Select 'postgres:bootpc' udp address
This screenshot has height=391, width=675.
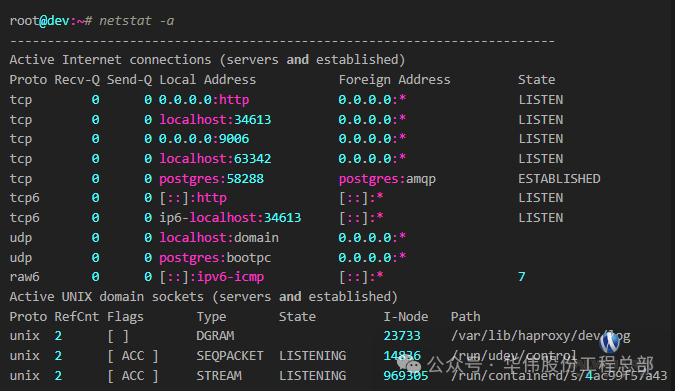[215, 258]
